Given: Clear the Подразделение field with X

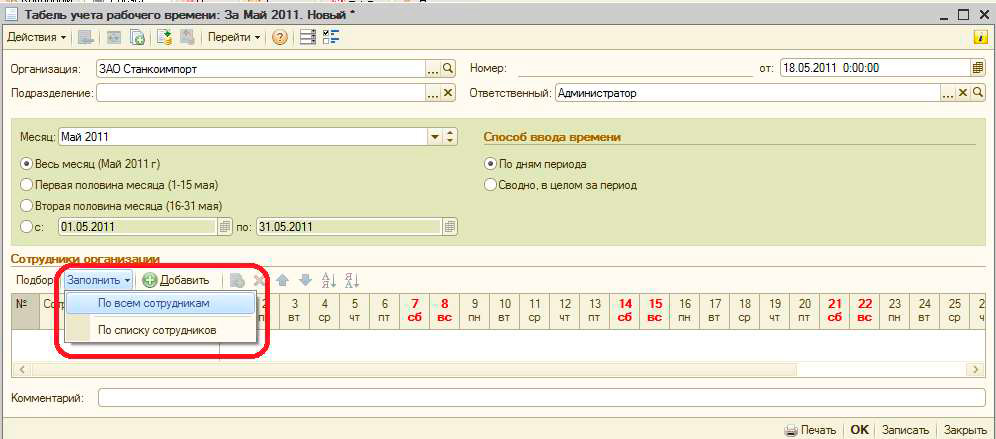Looking at the screenshot, I should tap(448, 93).
